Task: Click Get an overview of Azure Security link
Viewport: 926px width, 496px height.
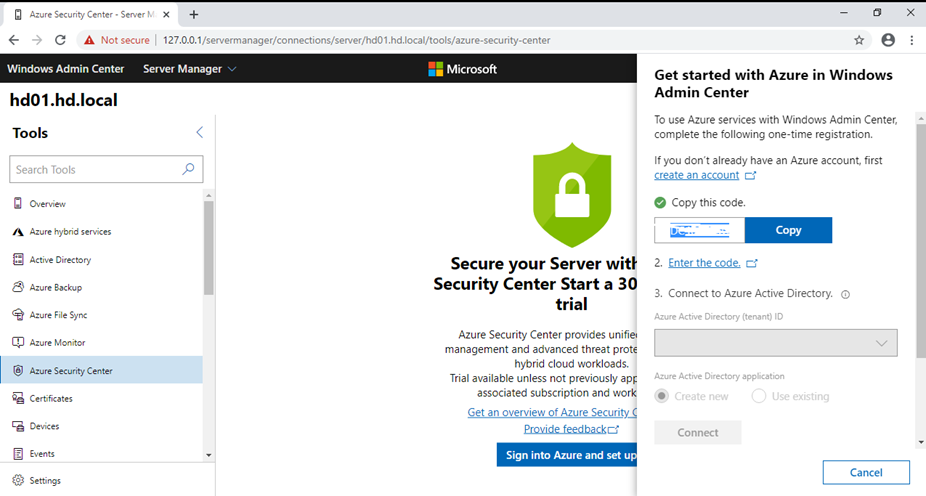Action: tap(552, 412)
